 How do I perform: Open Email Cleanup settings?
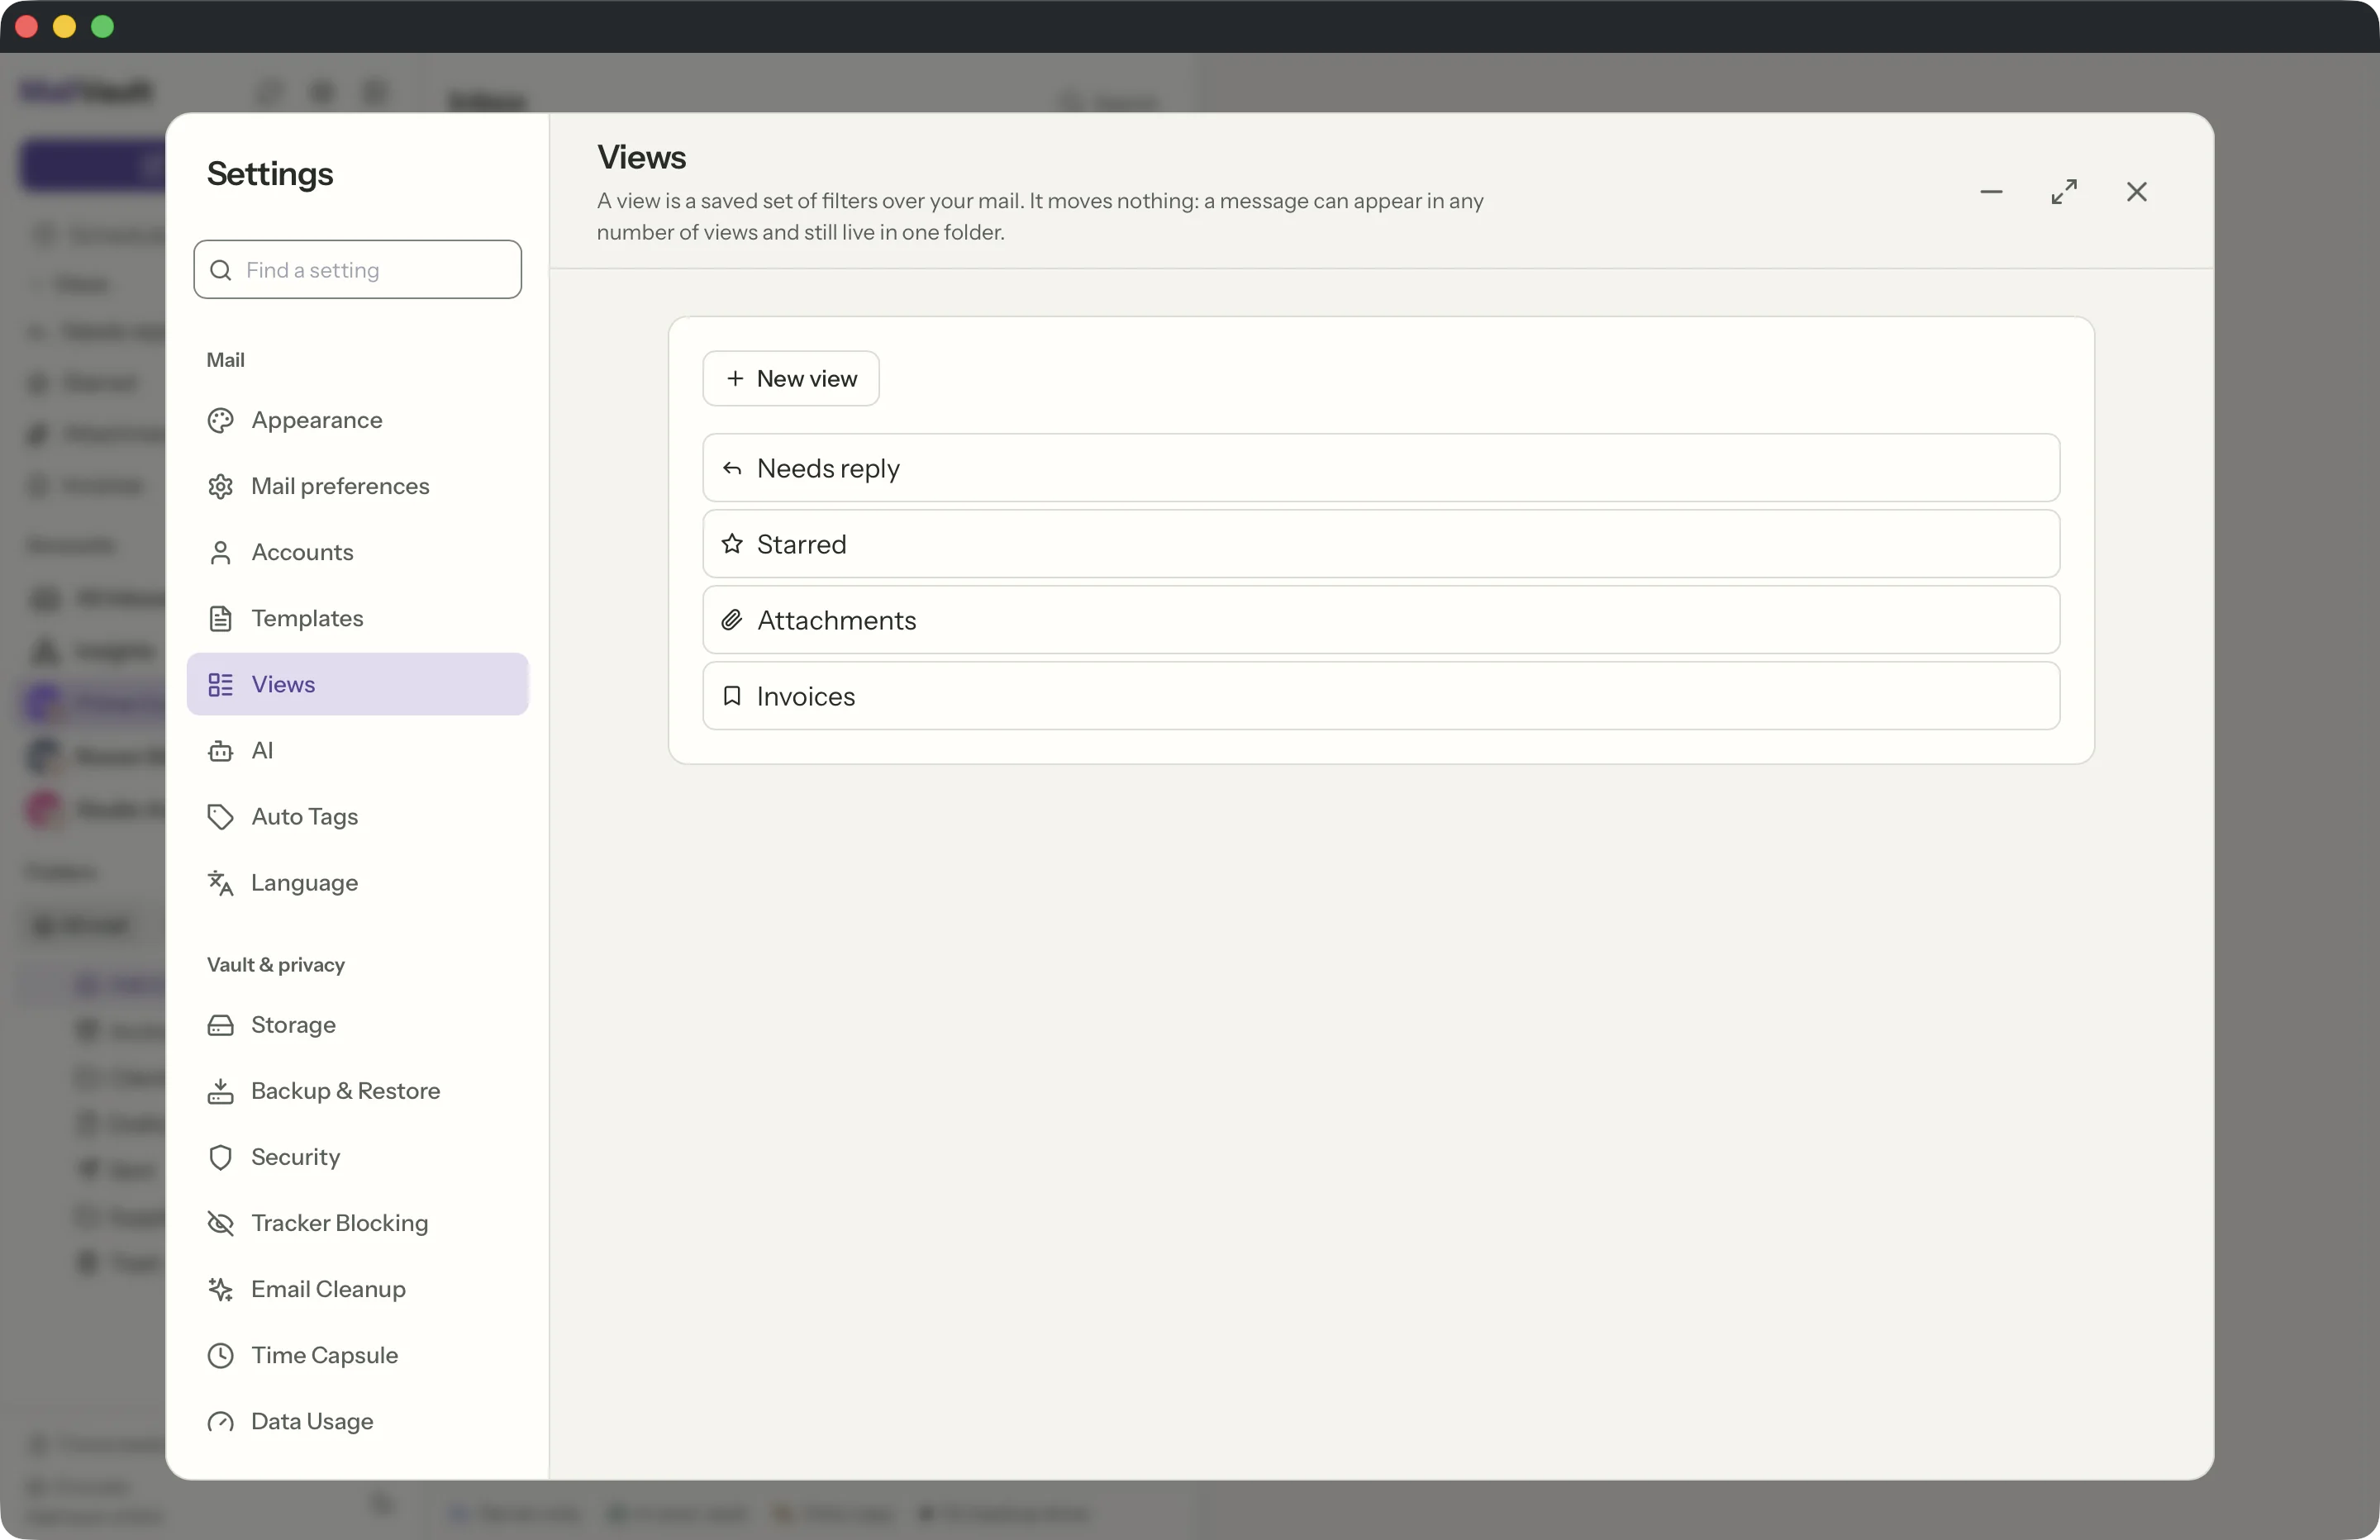pyautogui.click(x=357, y=1289)
